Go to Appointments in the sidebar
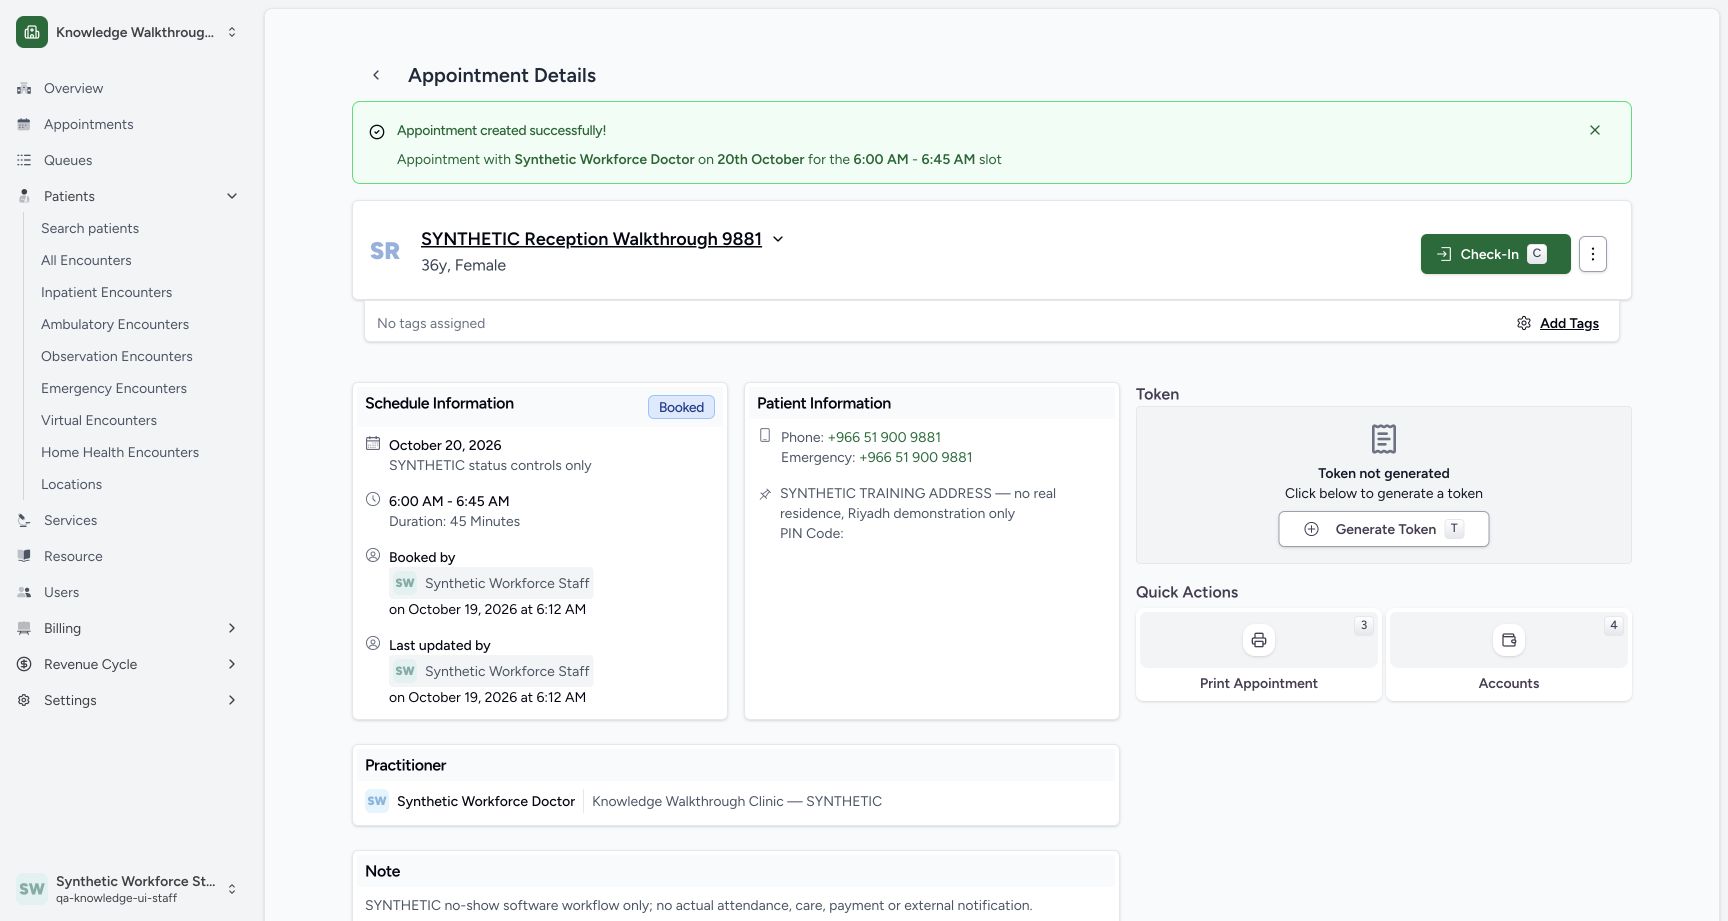 point(88,124)
